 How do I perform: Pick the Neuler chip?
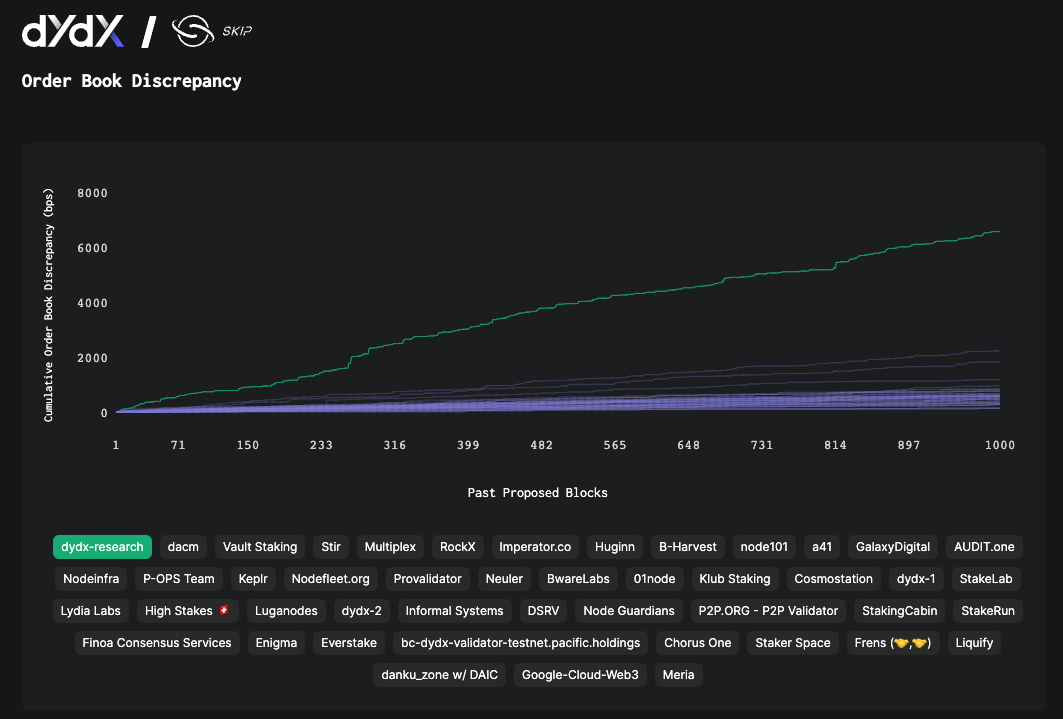click(x=504, y=579)
